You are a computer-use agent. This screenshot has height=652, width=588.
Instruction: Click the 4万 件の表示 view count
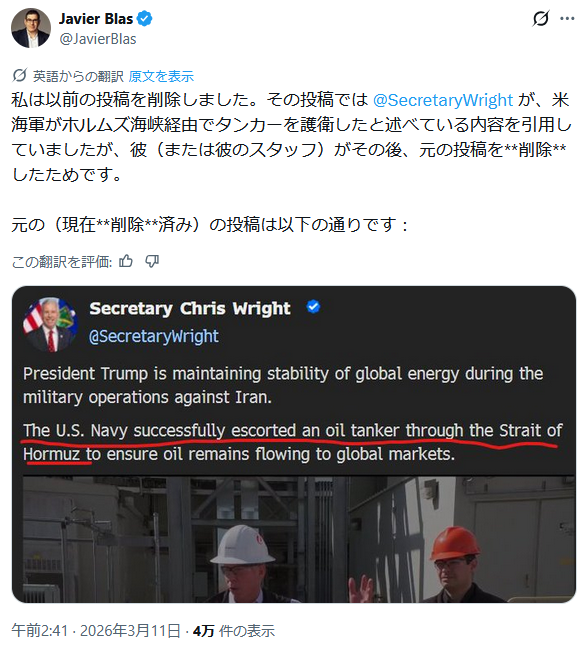[x=234, y=631]
